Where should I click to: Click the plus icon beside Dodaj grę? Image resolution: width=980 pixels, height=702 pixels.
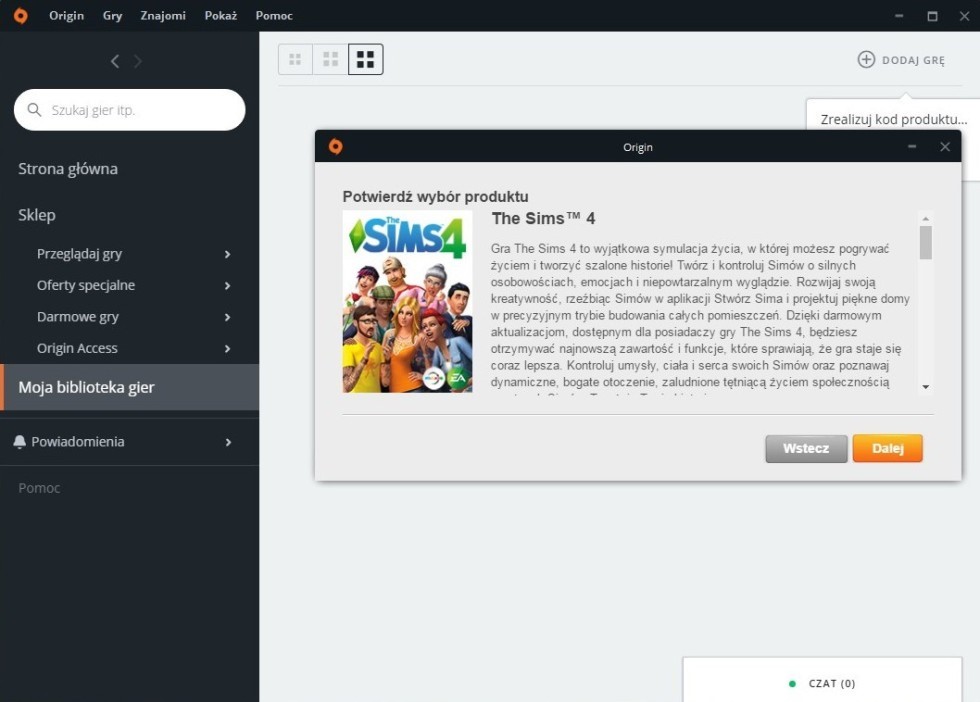tap(866, 59)
